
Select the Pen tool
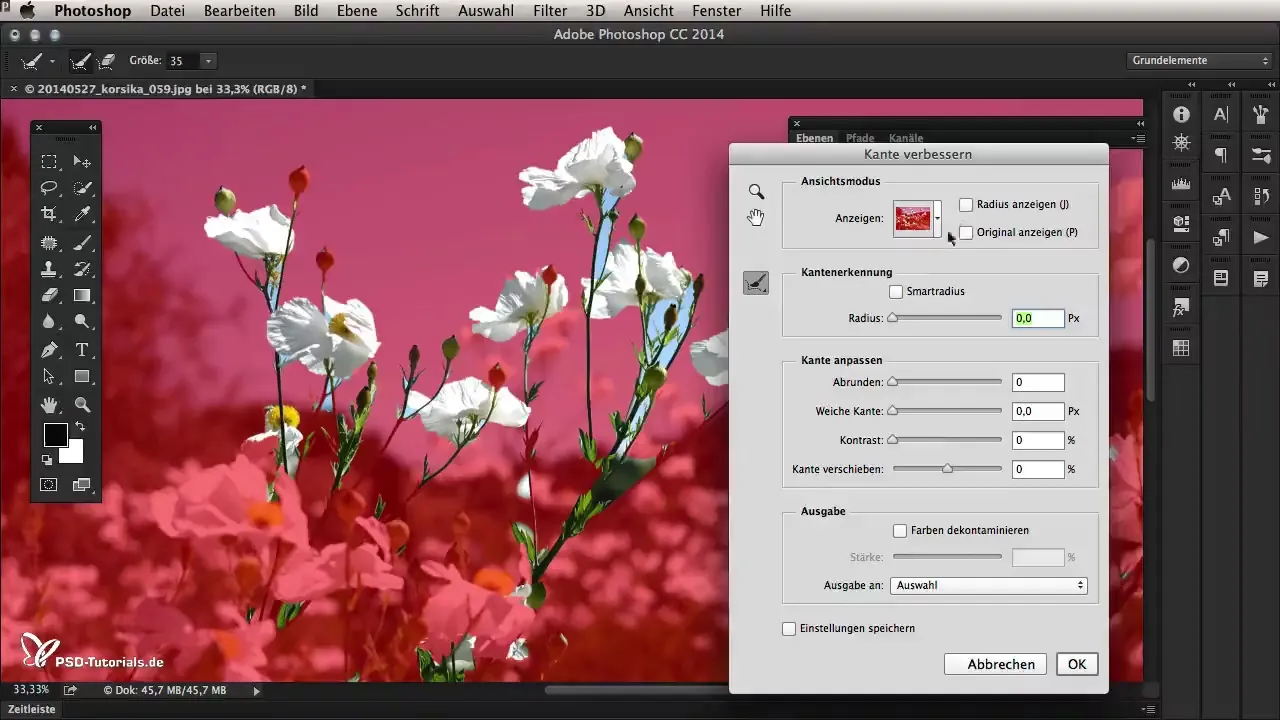coord(49,350)
